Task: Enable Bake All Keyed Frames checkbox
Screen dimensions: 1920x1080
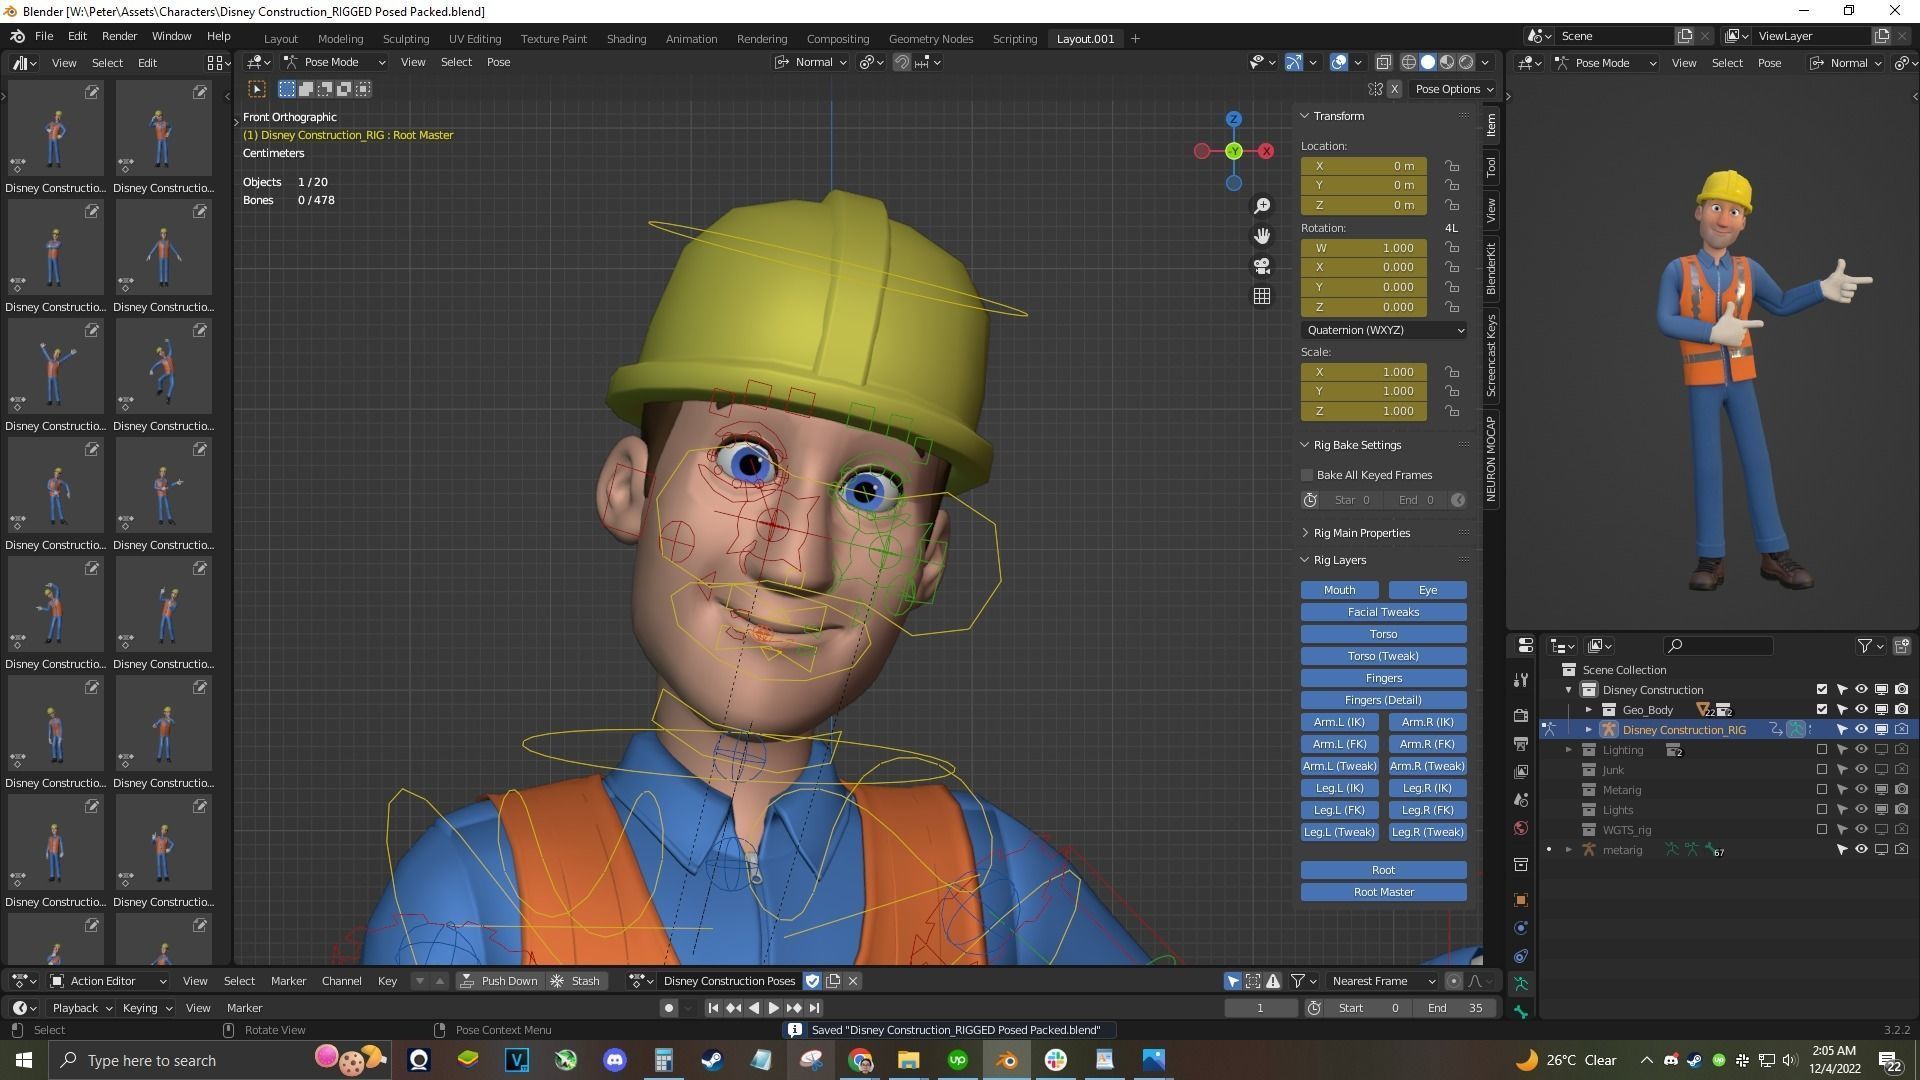Action: (1307, 475)
